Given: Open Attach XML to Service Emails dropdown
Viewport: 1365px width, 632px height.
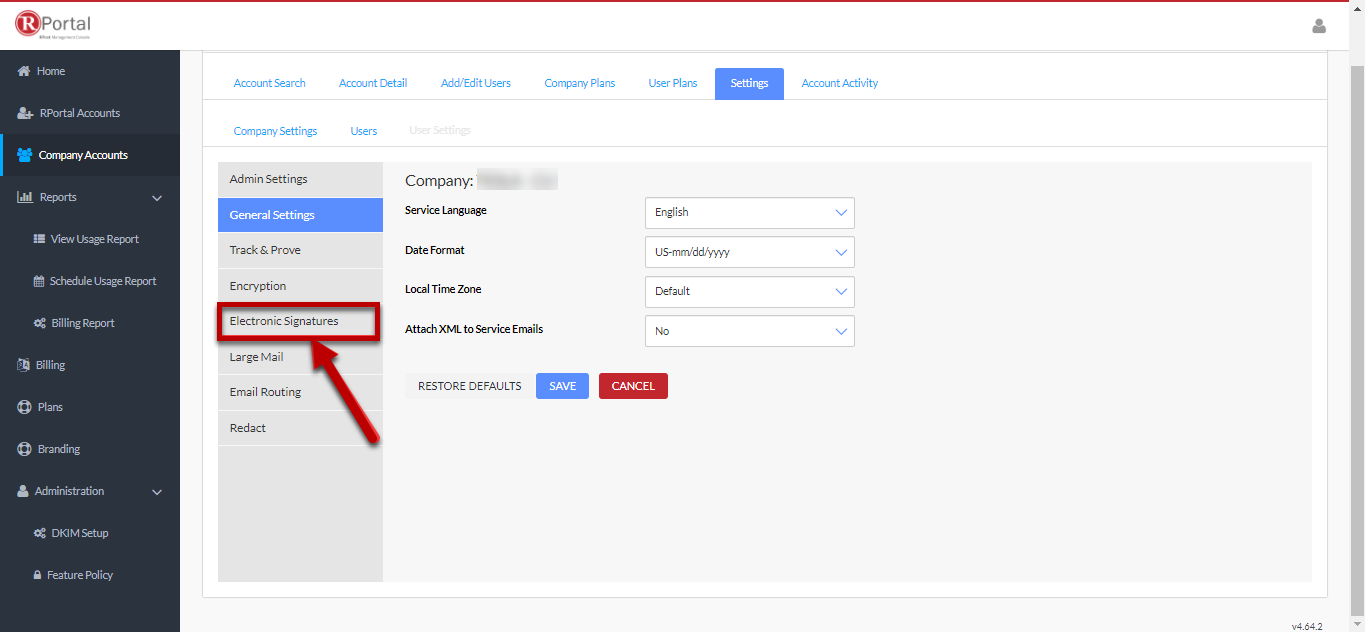Looking at the screenshot, I should pos(750,331).
